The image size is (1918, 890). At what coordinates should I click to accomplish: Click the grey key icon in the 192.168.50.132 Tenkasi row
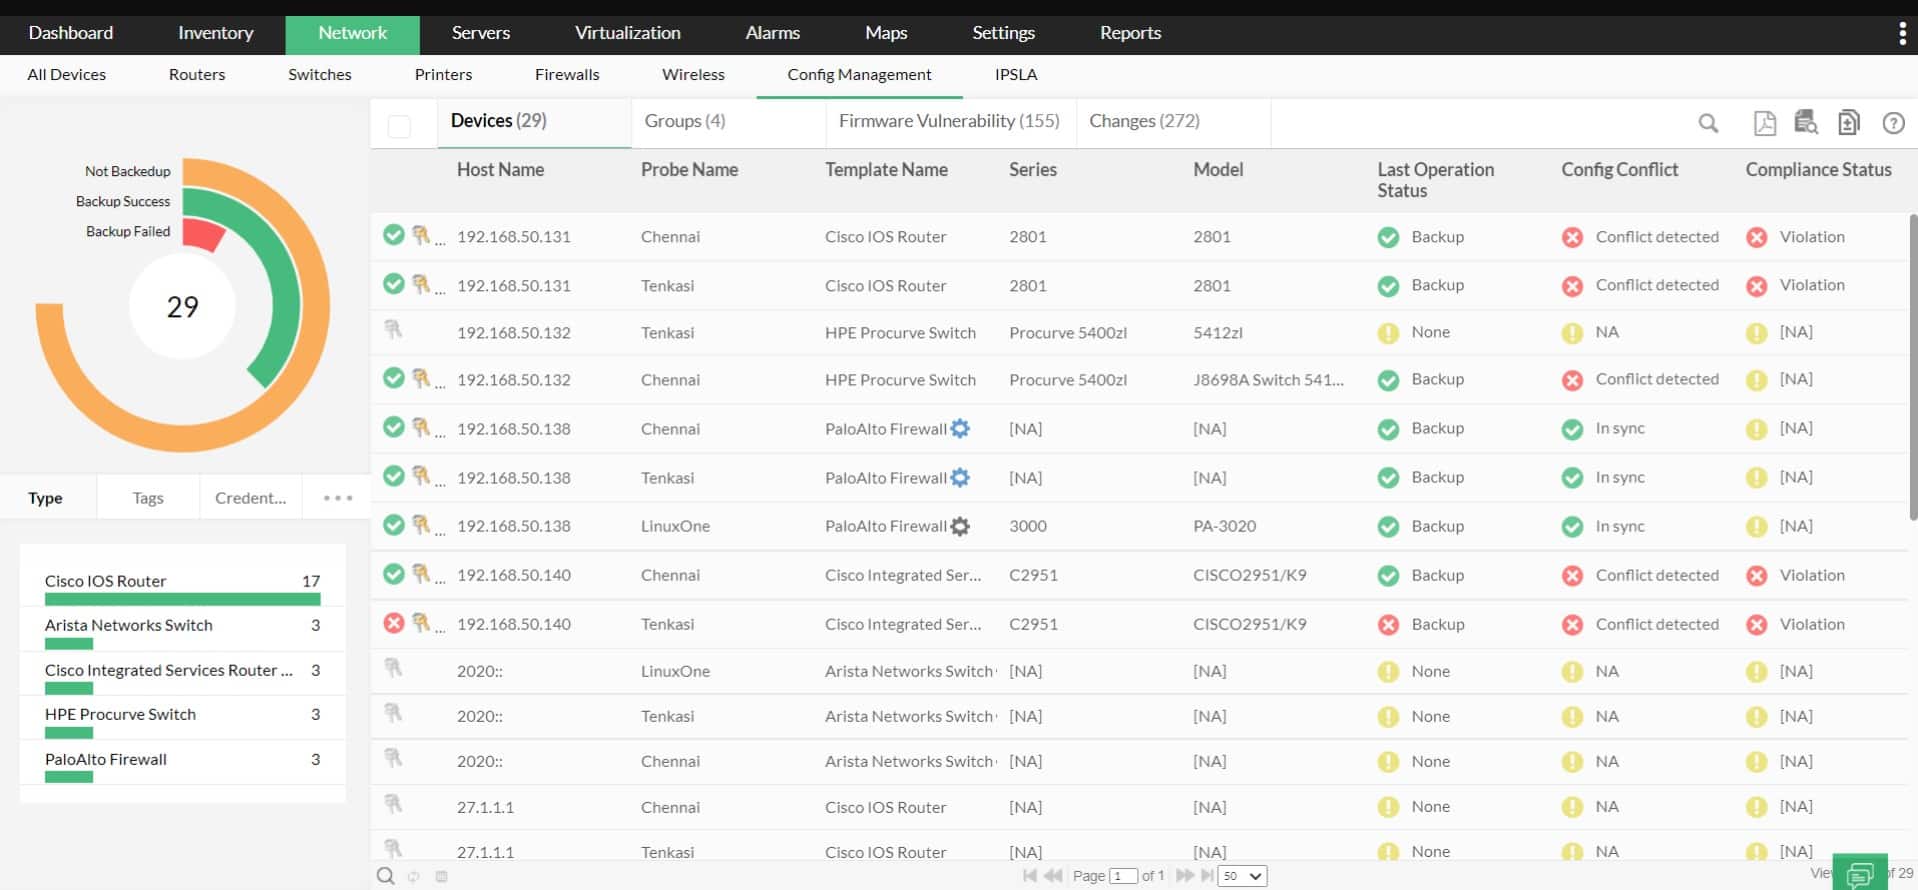tap(393, 328)
